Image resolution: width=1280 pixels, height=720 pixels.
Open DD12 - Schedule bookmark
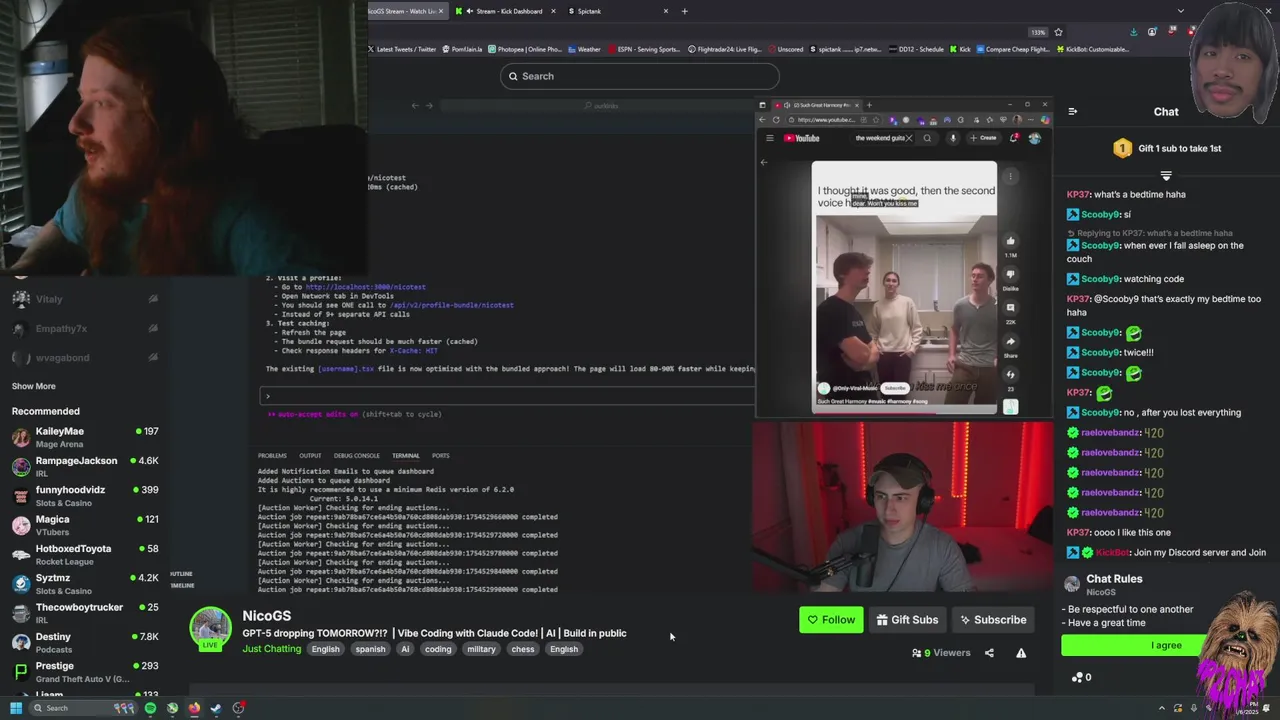pyautogui.click(x=915, y=49)
